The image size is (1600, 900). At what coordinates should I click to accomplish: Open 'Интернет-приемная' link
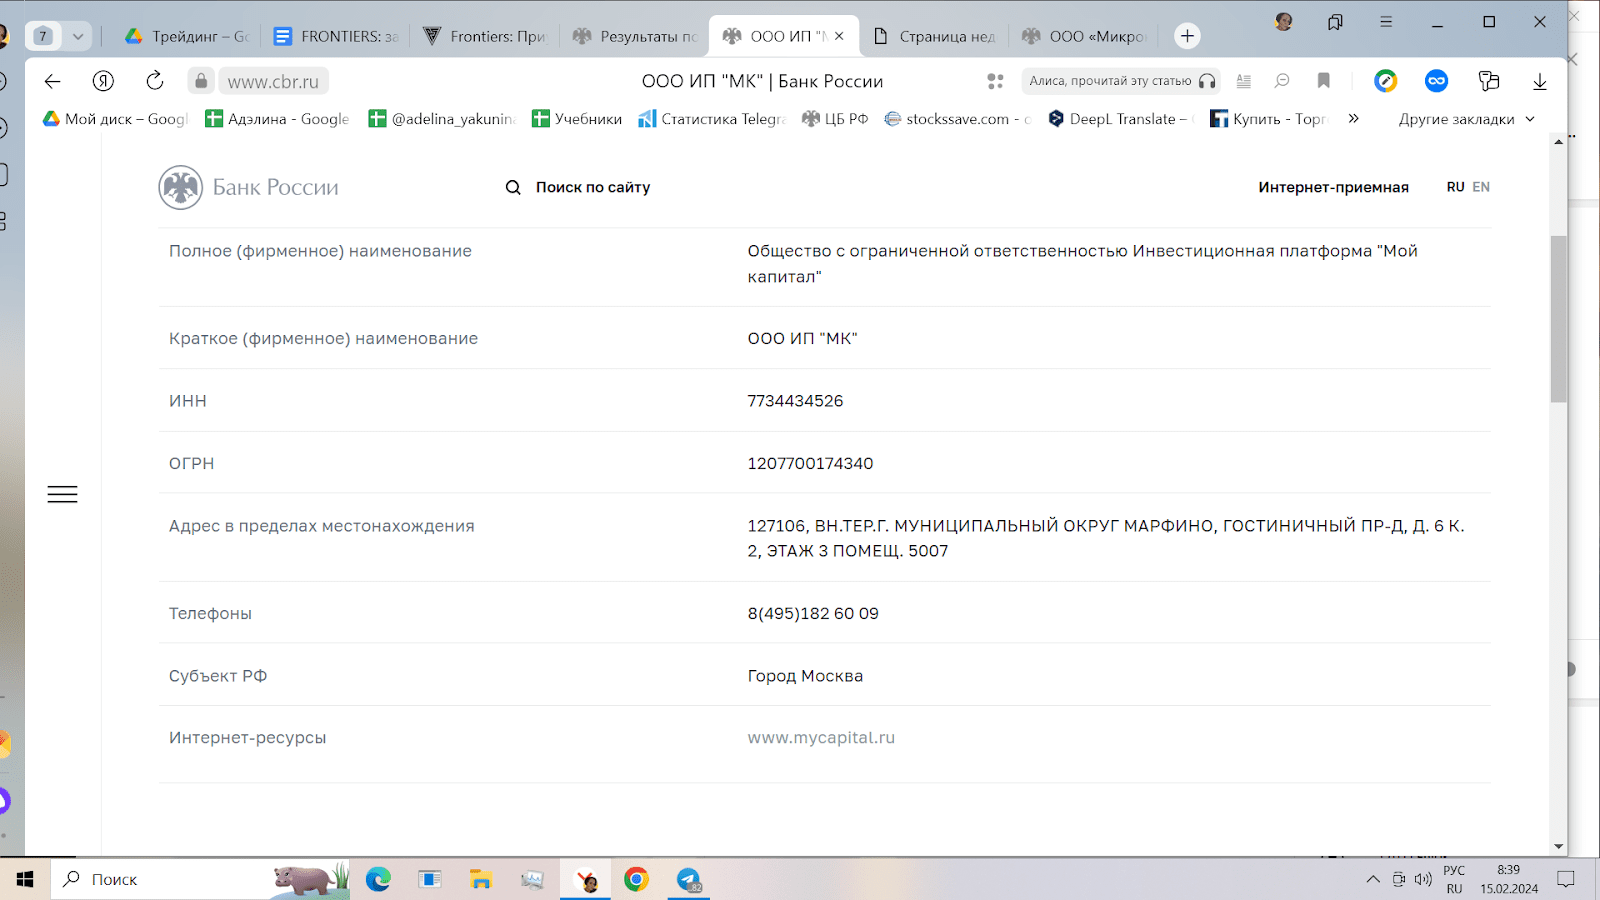(x=1333, y=187)
